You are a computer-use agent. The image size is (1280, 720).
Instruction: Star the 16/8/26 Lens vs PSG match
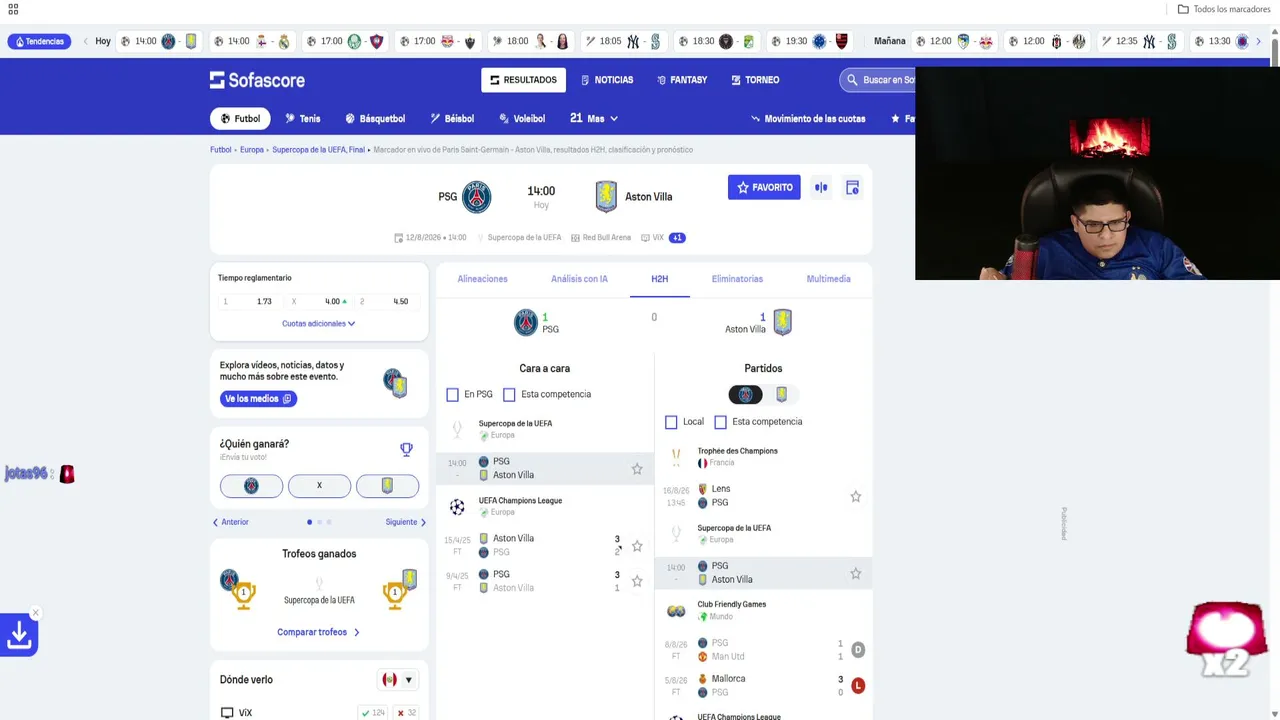coord(855,496)
